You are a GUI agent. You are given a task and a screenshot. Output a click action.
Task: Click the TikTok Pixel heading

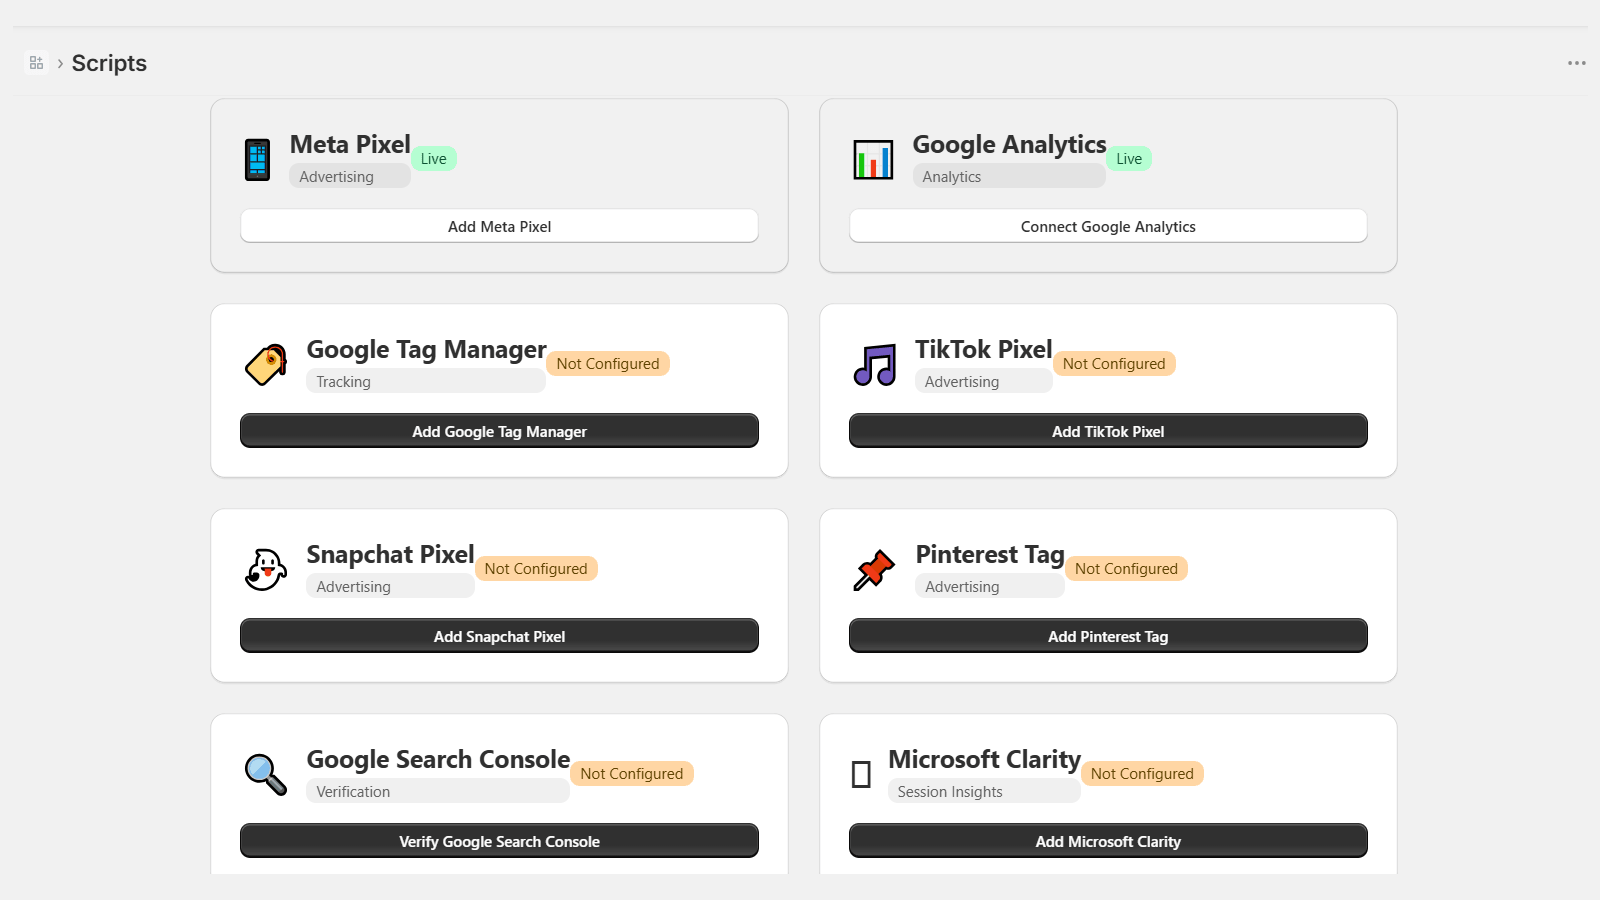[984, 349]
